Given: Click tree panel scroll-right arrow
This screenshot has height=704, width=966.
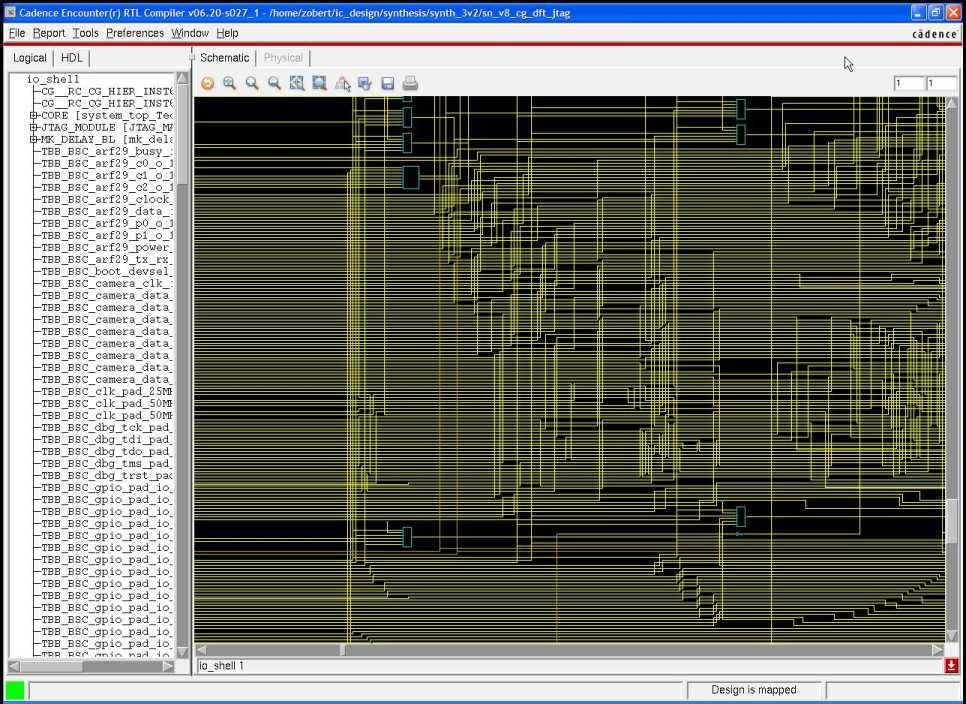Looking at the screenshot, I should [168, 666].
